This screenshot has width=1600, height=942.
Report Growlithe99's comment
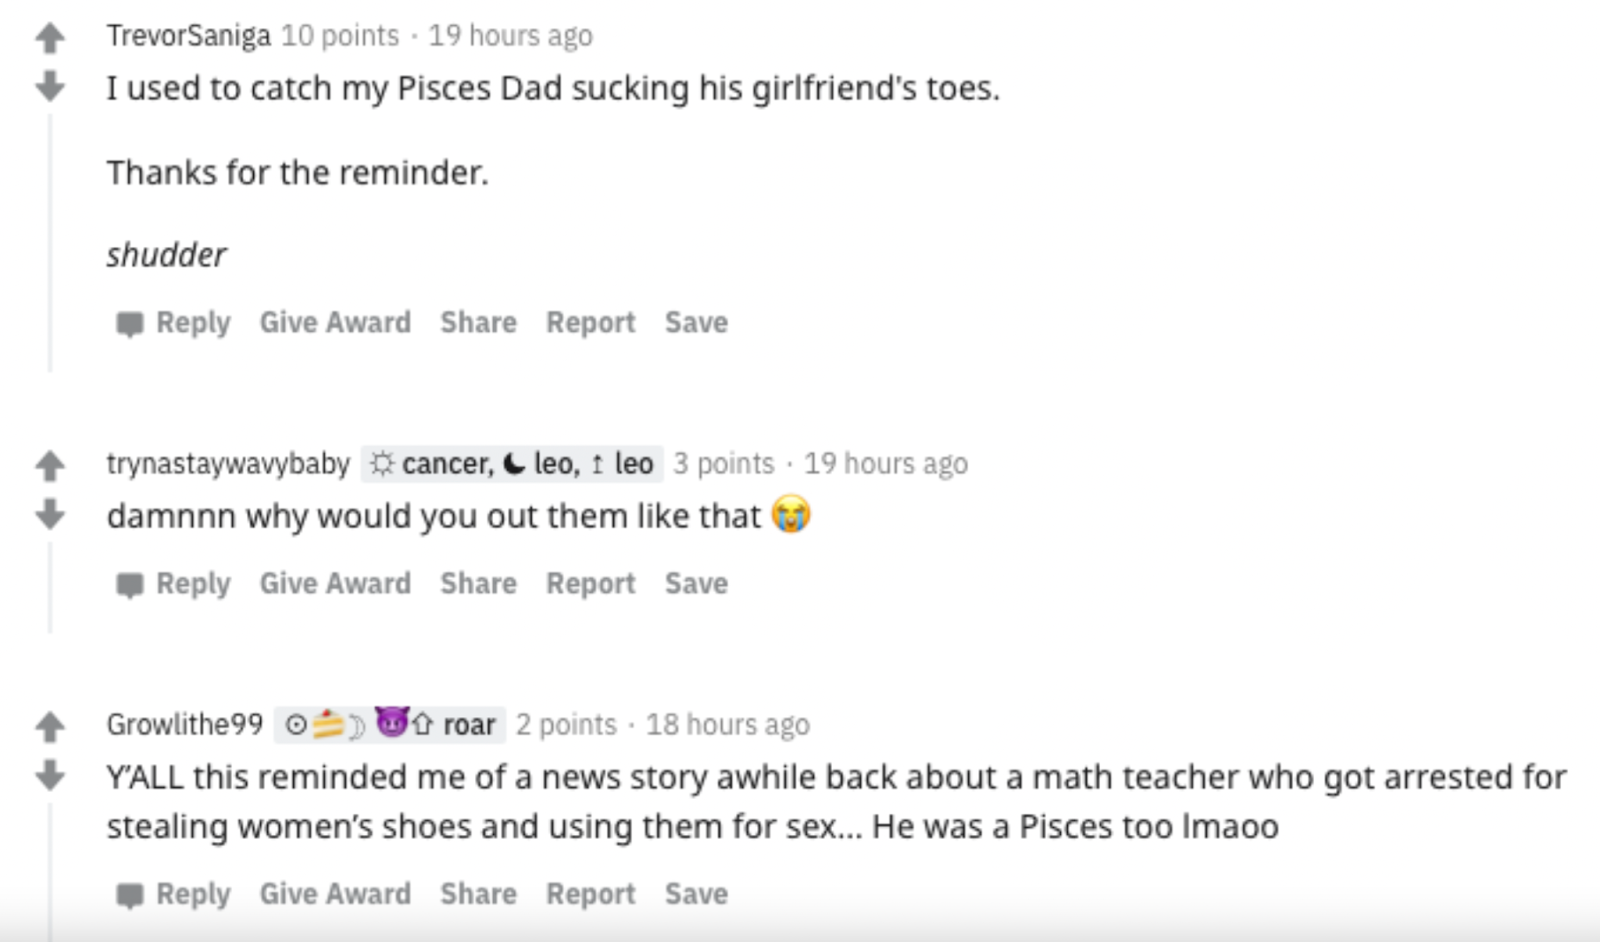[590, 894]
